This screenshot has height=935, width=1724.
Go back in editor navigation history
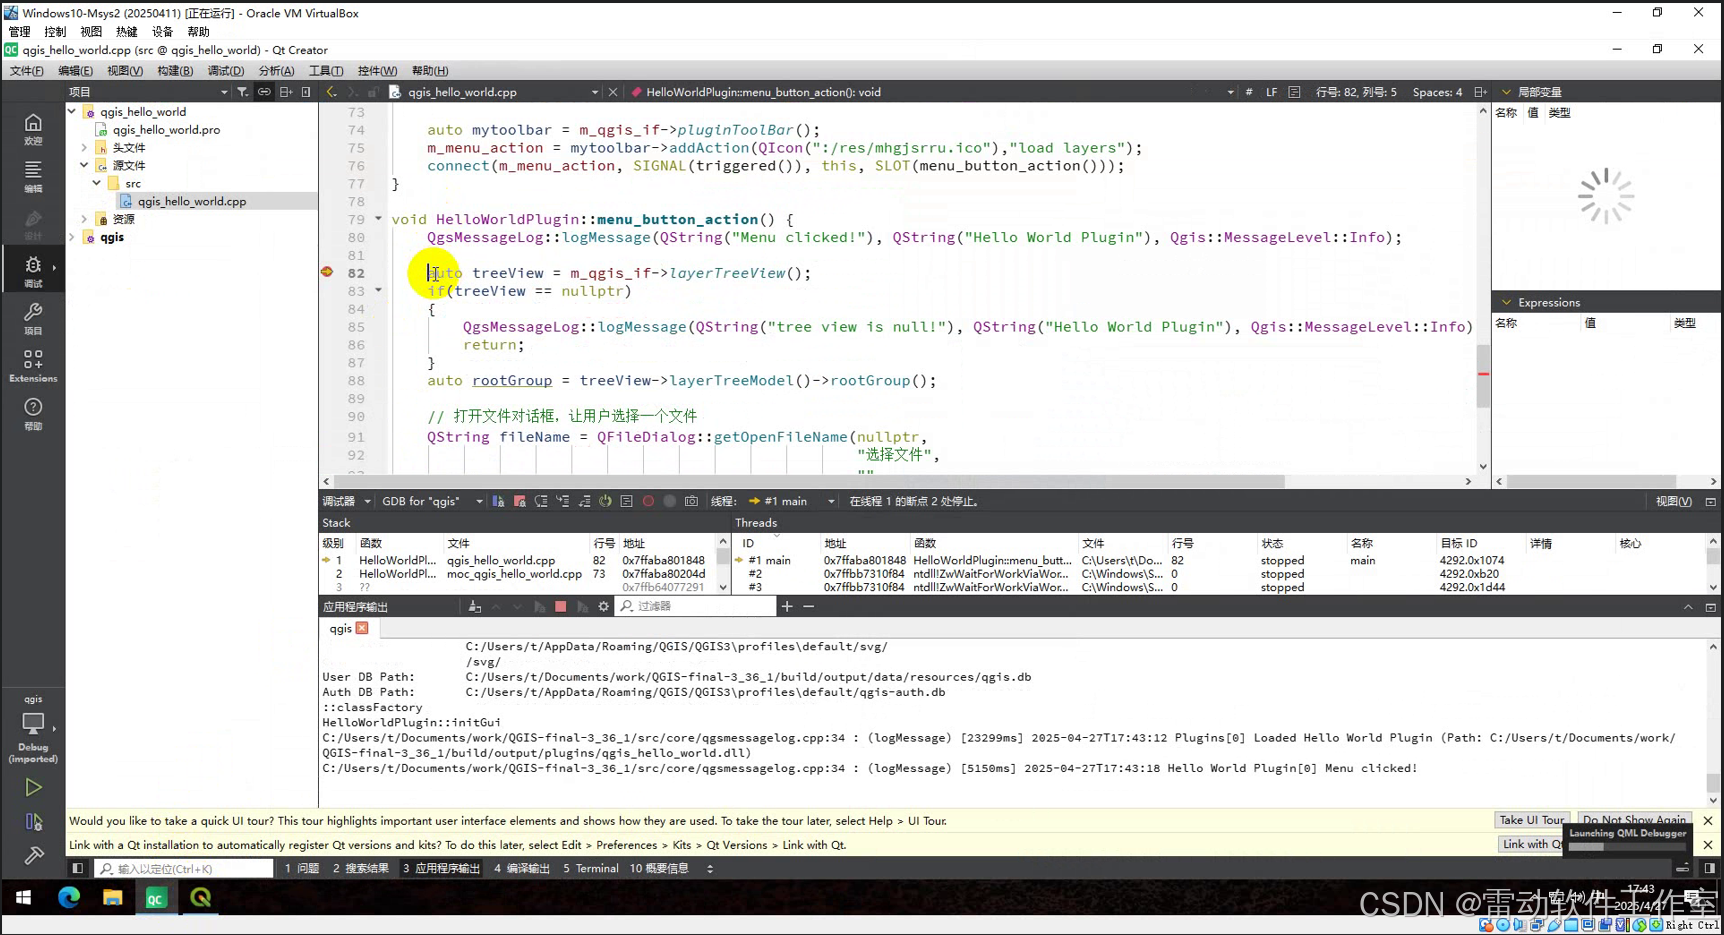(331, 92)
